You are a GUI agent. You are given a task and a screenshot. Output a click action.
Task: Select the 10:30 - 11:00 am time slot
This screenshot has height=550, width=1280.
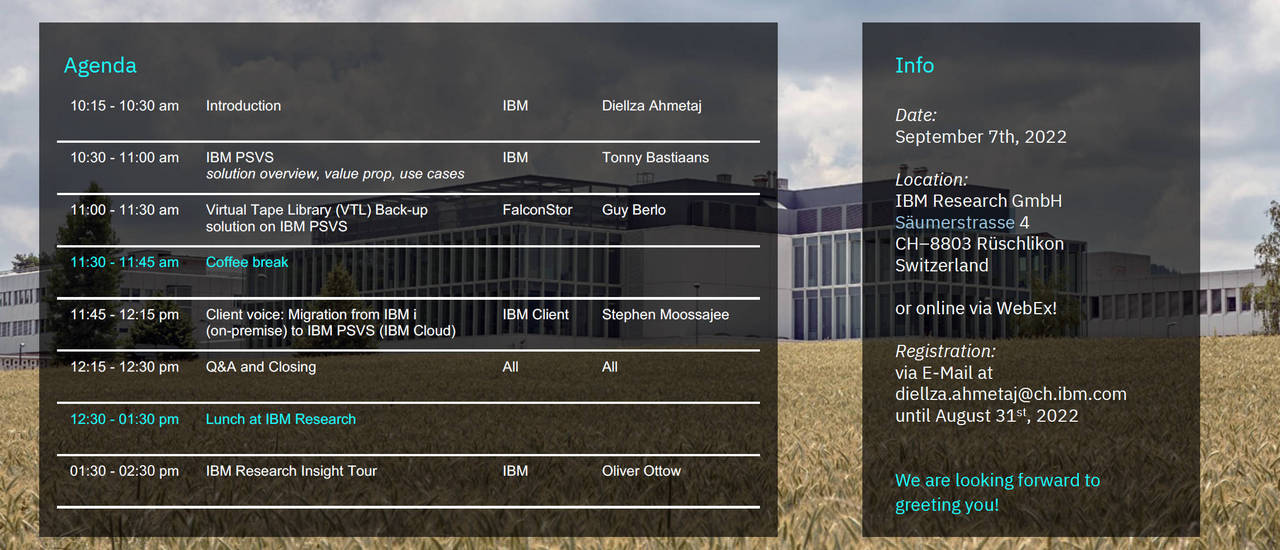124,157
